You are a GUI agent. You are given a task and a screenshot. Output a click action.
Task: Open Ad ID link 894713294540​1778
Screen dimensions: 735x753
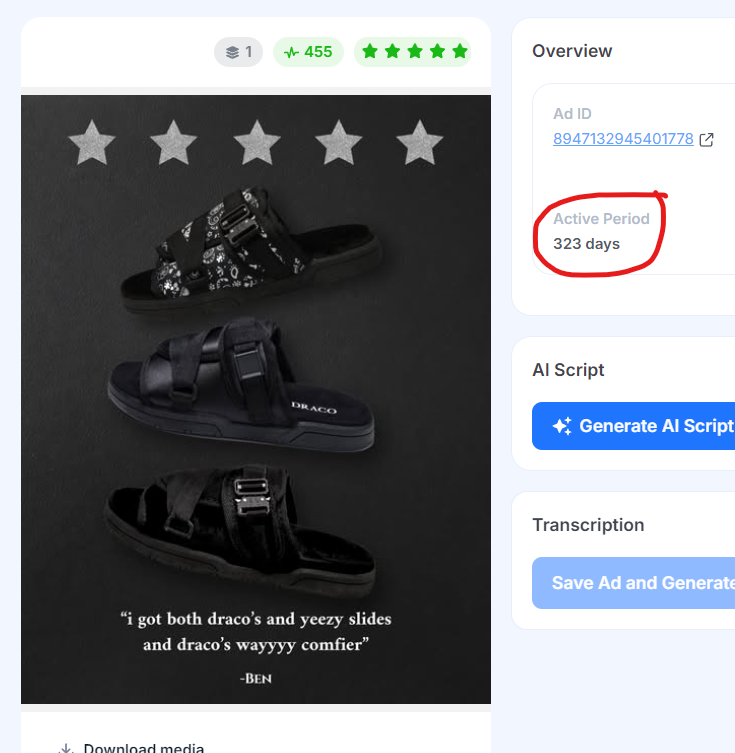pos(623,139)
